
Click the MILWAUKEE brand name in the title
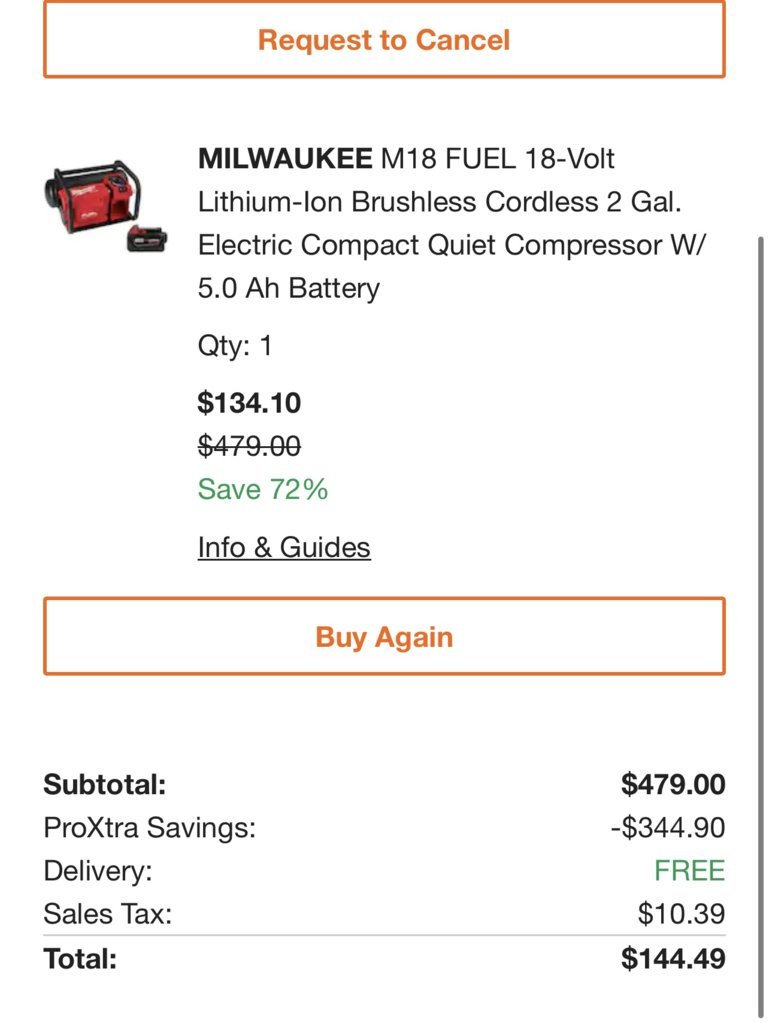(285, 159)
